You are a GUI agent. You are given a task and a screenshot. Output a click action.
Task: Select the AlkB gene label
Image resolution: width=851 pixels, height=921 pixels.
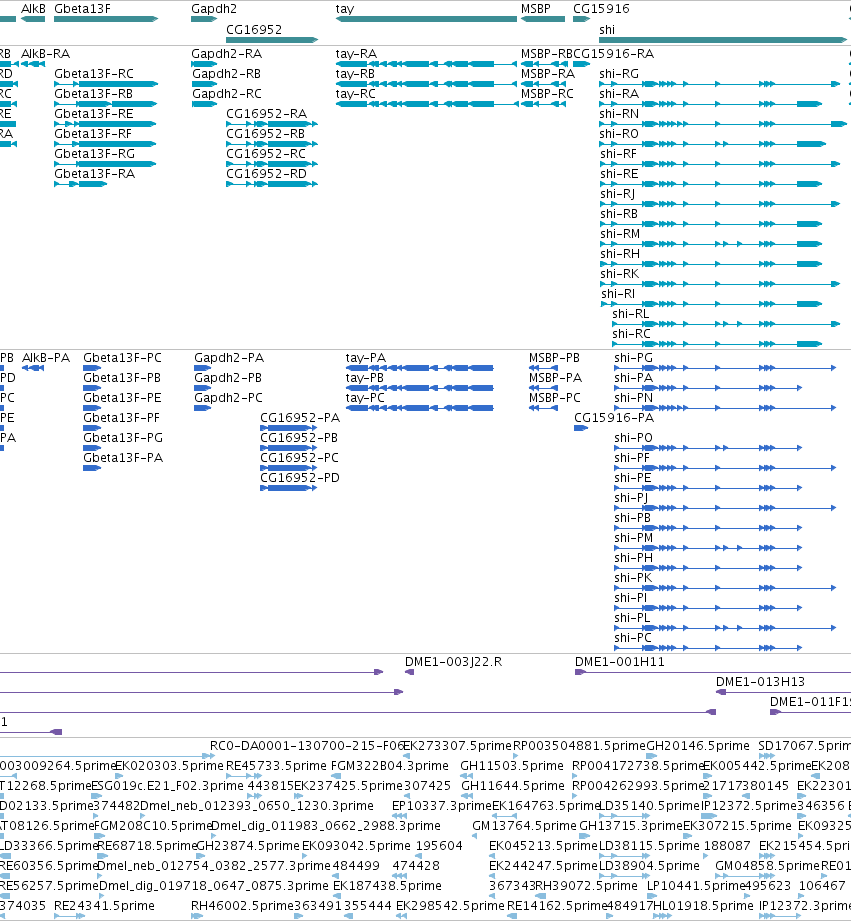pos(33,9)
